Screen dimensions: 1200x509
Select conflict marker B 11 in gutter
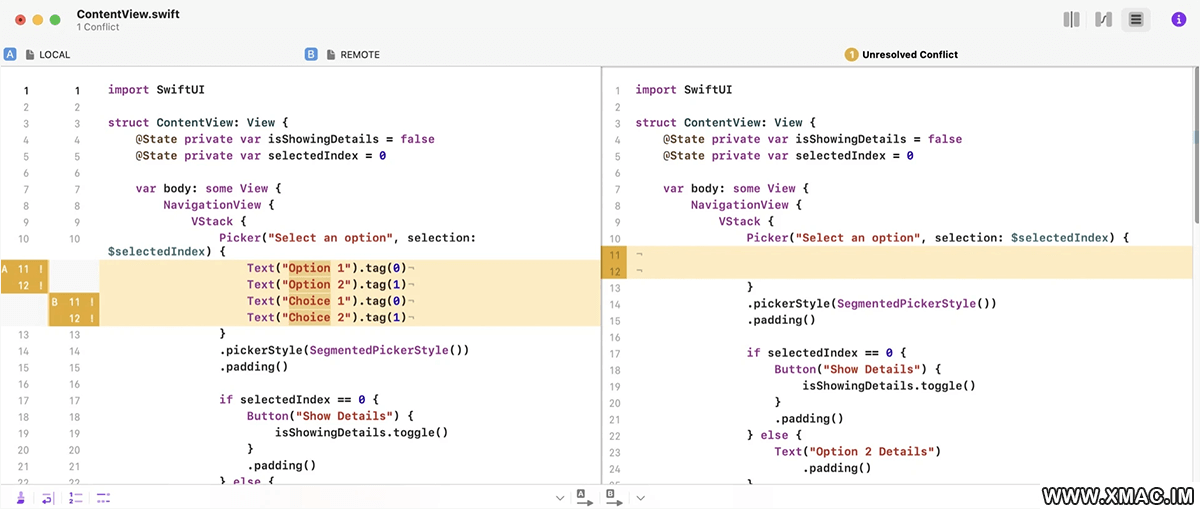point(75,301)
